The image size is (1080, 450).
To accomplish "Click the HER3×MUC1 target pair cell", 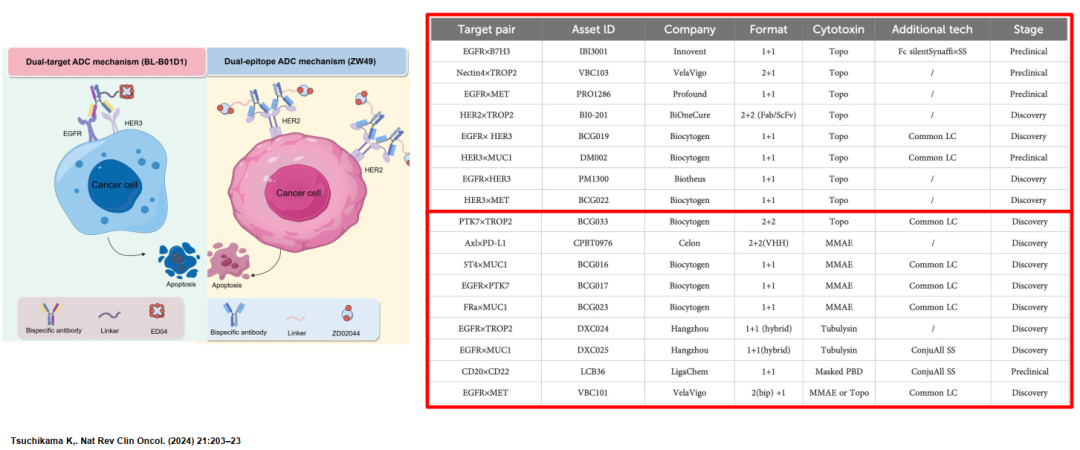I will (x=486, y=158).
